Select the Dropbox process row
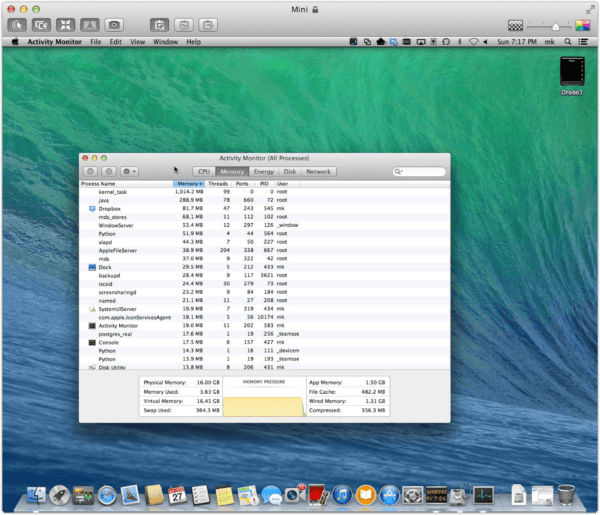 coord(110,208)
